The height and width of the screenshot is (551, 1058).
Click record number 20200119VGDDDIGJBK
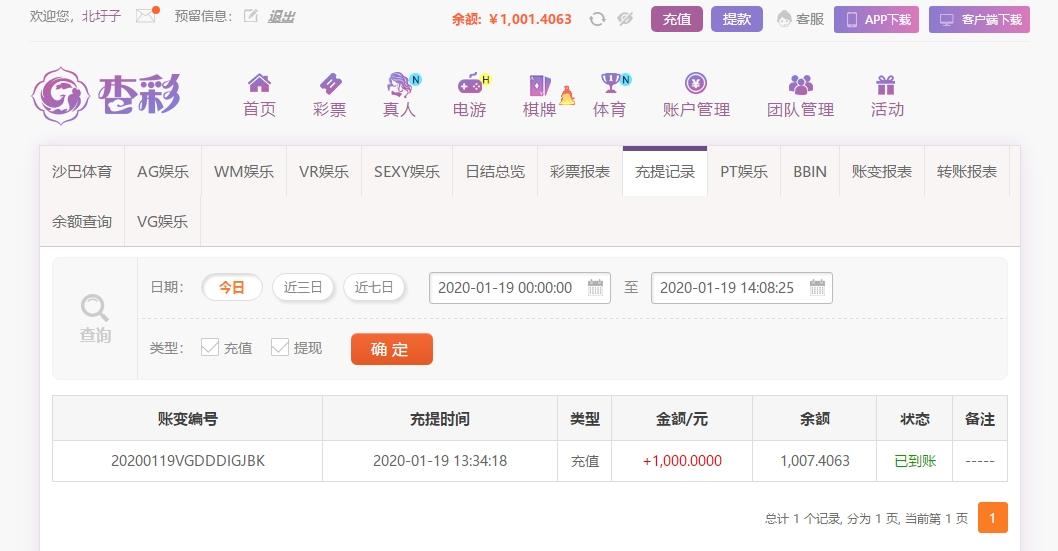tap(188, 461)
